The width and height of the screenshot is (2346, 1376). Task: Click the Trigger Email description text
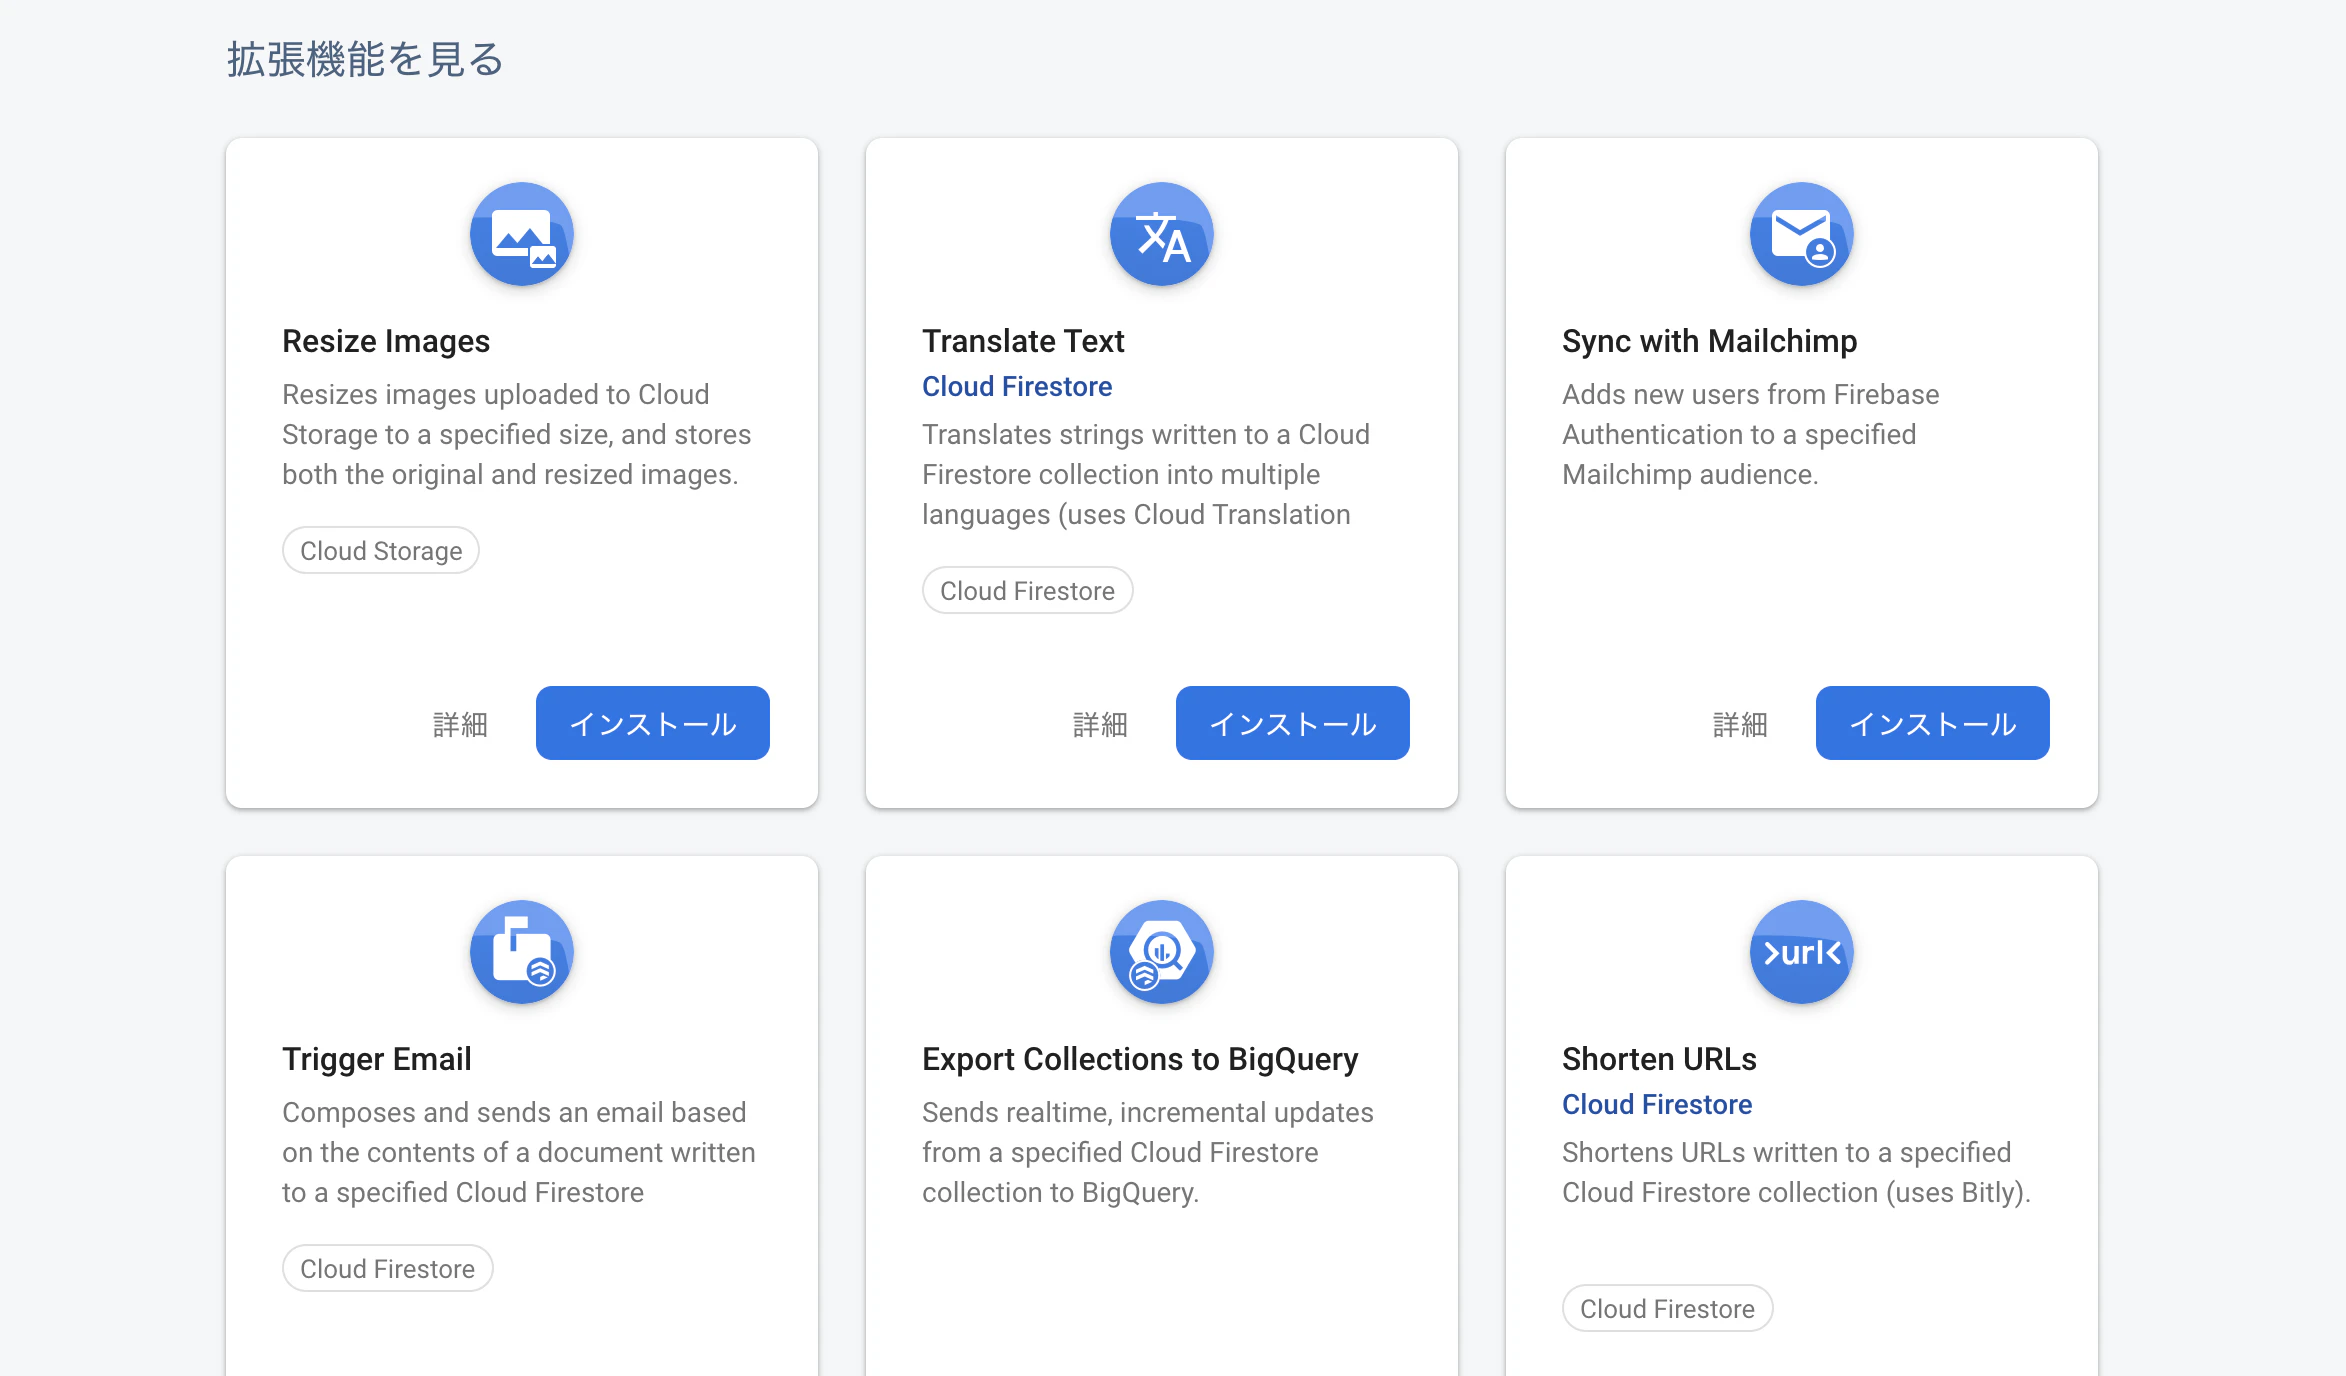coord(518,1152)
